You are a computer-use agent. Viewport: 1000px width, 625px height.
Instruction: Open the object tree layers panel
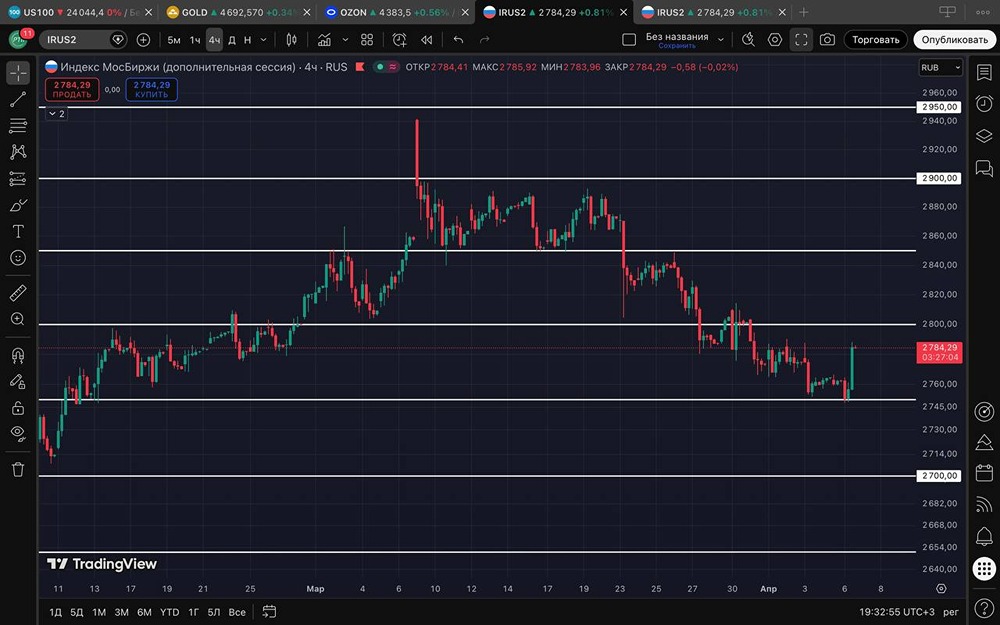(984, 136)
